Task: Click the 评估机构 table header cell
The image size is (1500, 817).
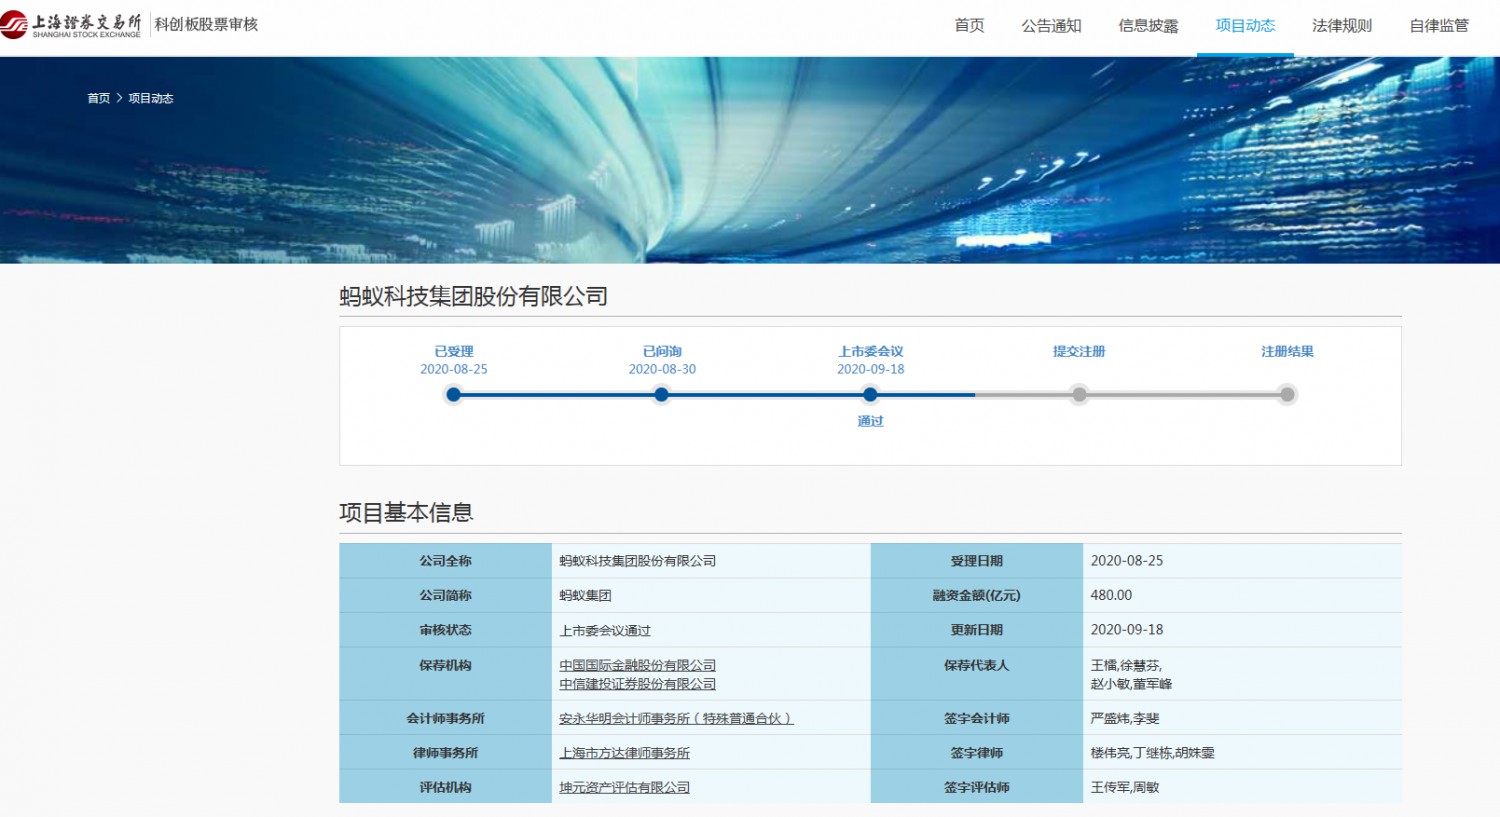Action: [445, 787]
